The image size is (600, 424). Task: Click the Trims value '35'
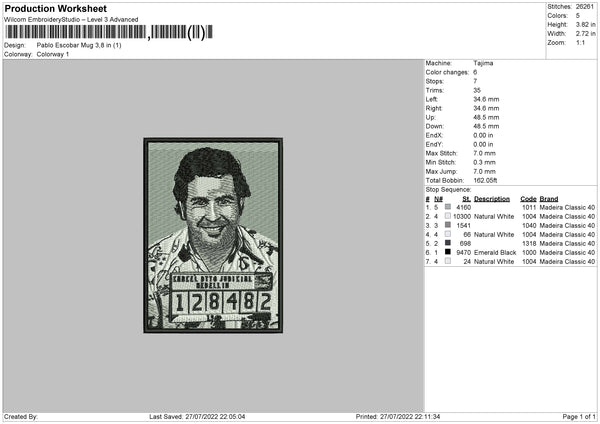(477, 90)
